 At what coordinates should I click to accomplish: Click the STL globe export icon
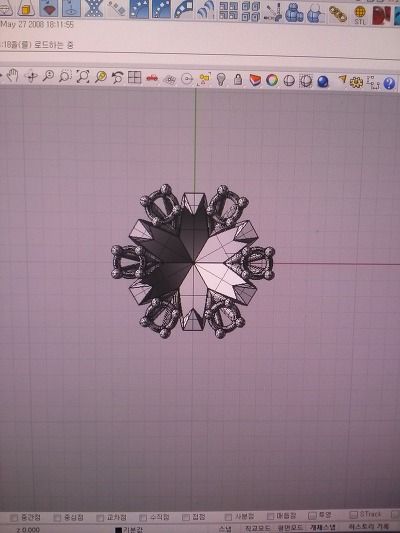tap(360, 15)
